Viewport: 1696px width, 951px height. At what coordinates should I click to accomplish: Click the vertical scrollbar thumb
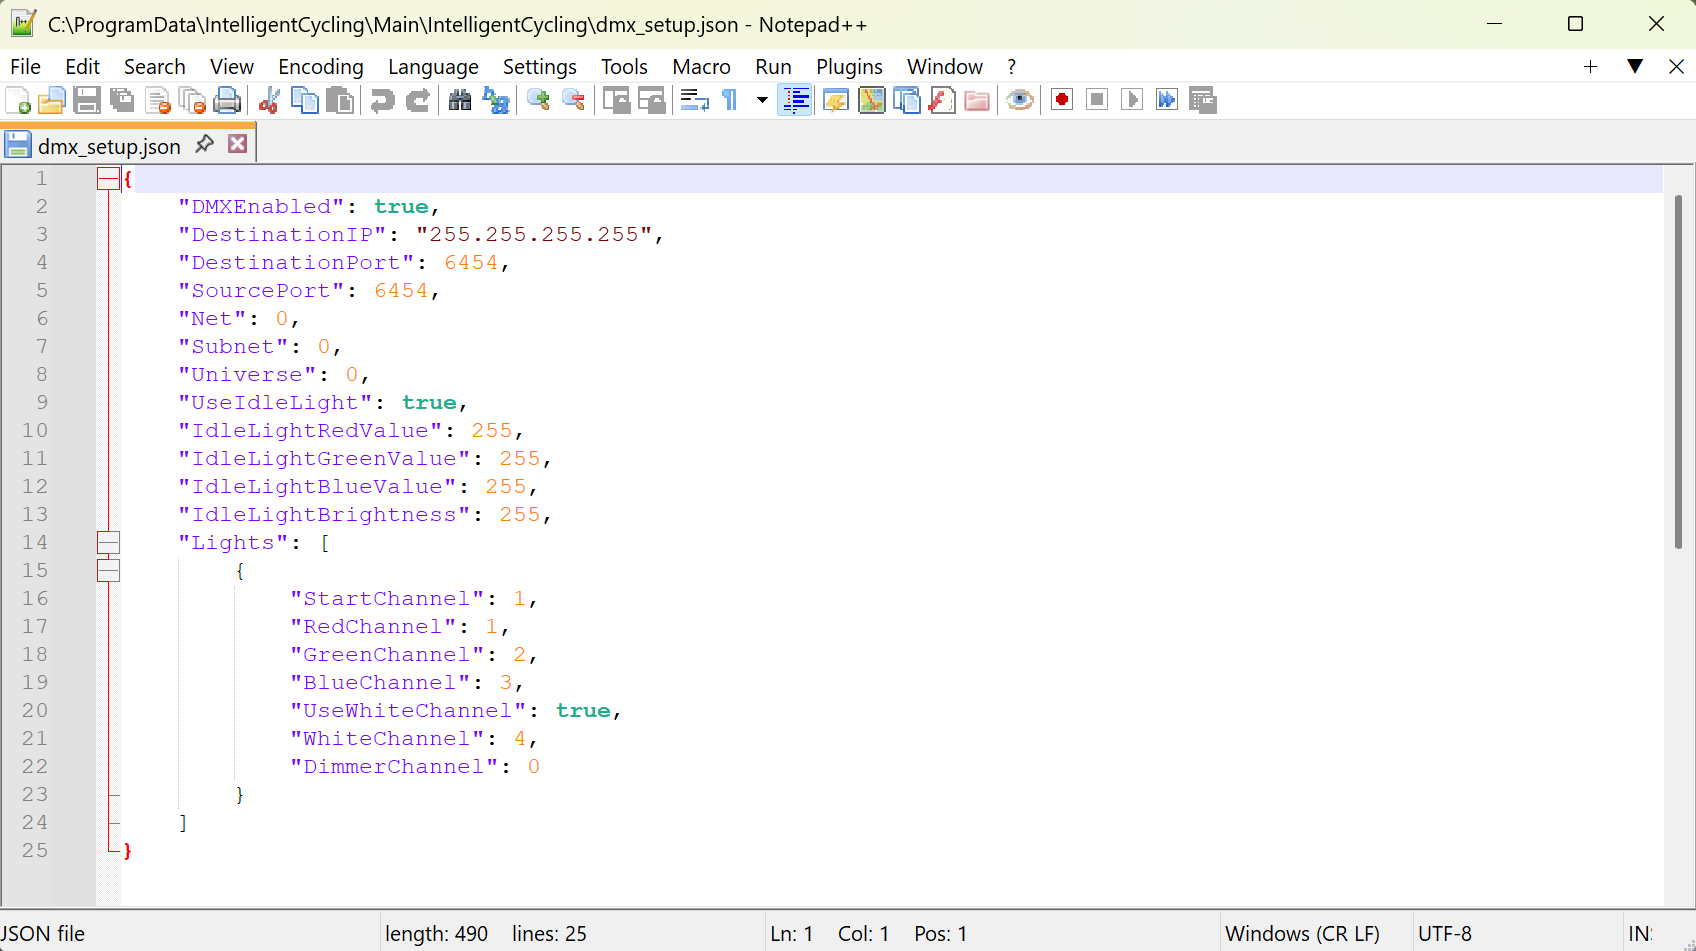click(x=1678, y=370)
